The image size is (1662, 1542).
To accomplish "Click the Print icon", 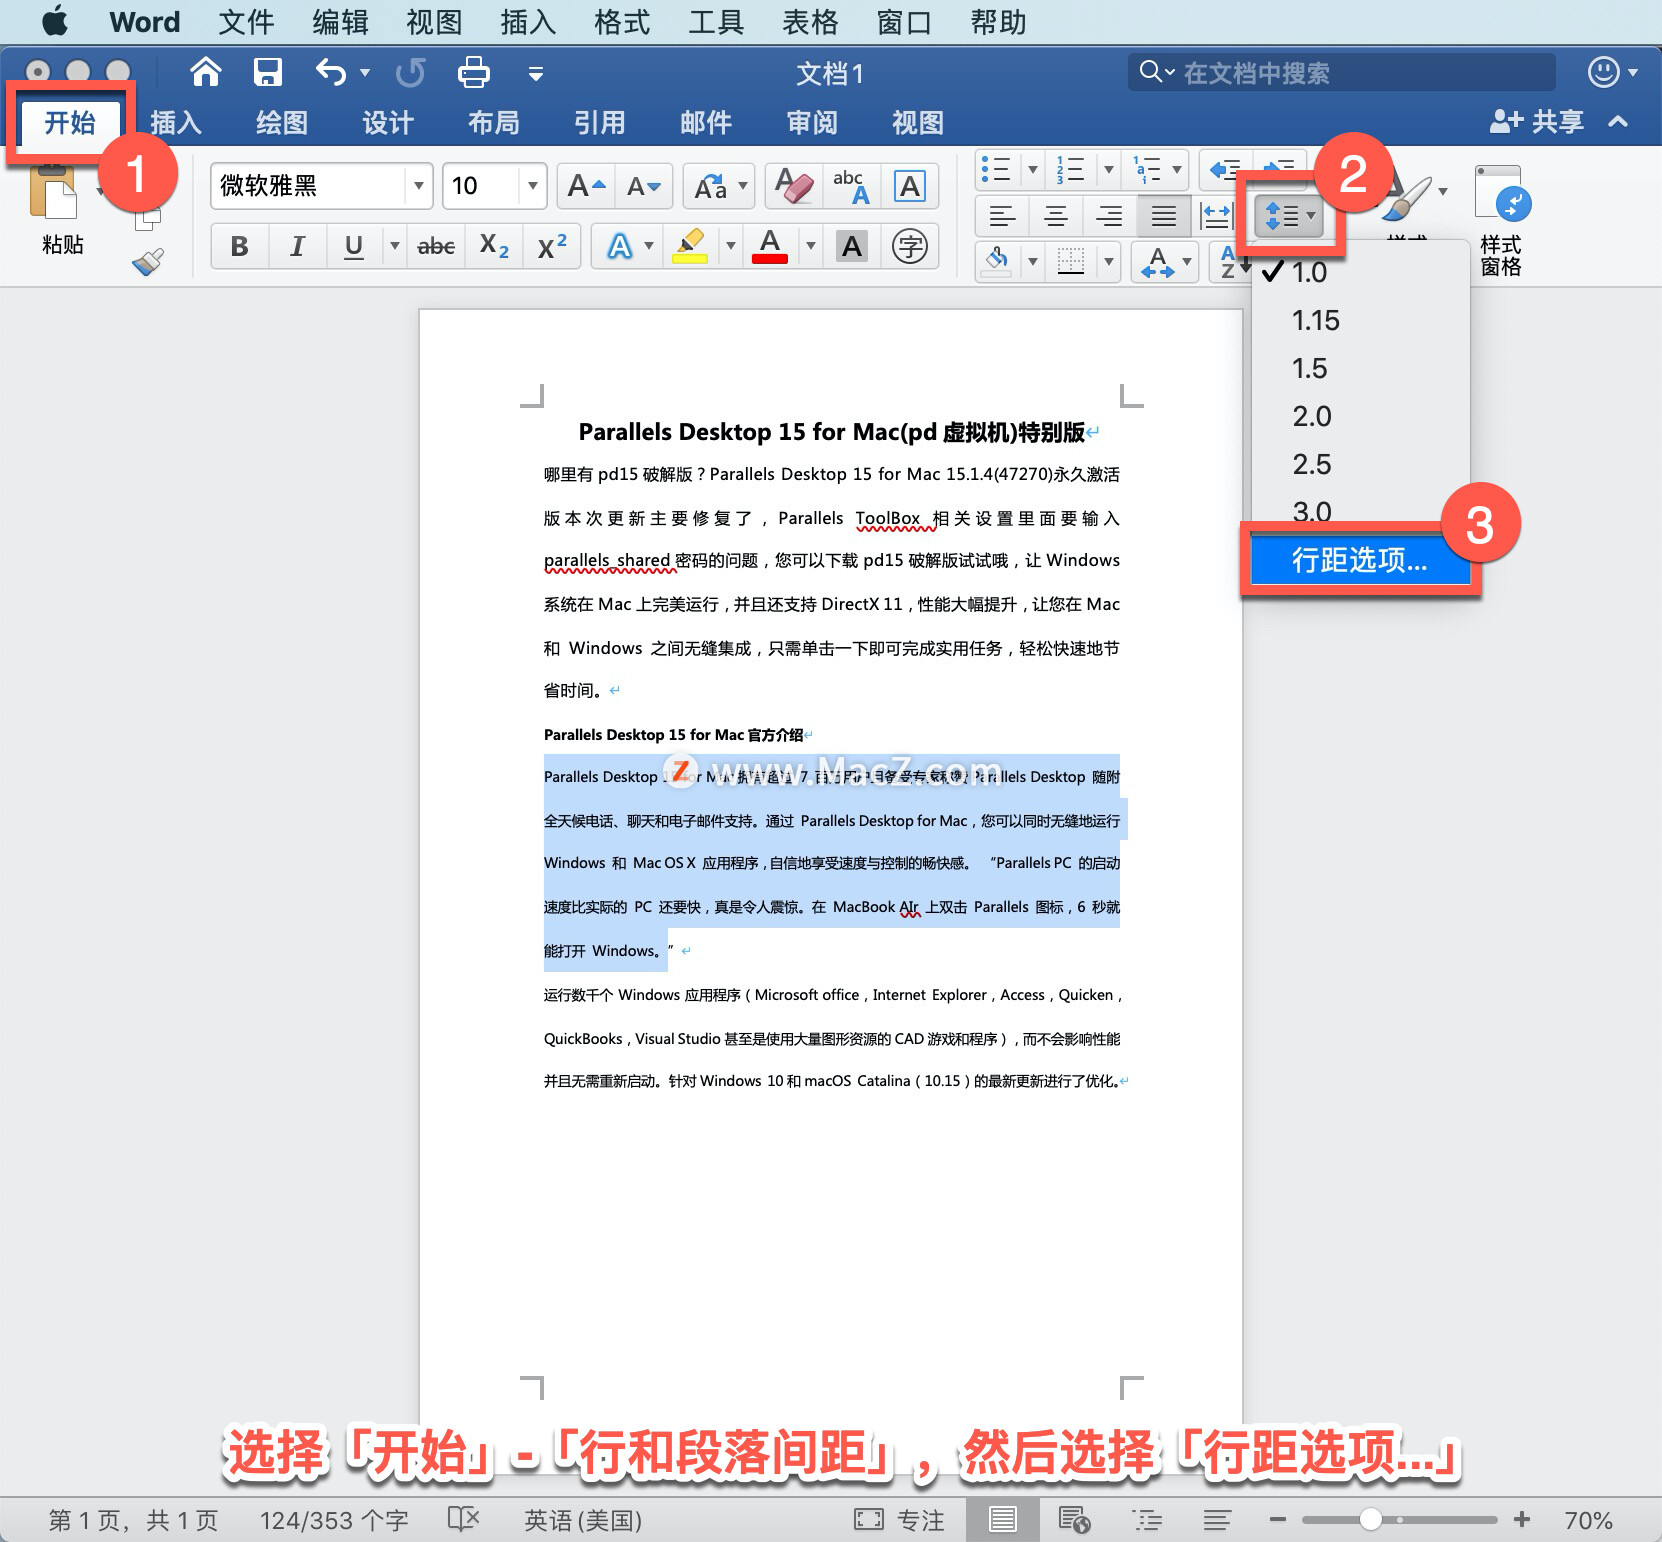I will [473, 72].
